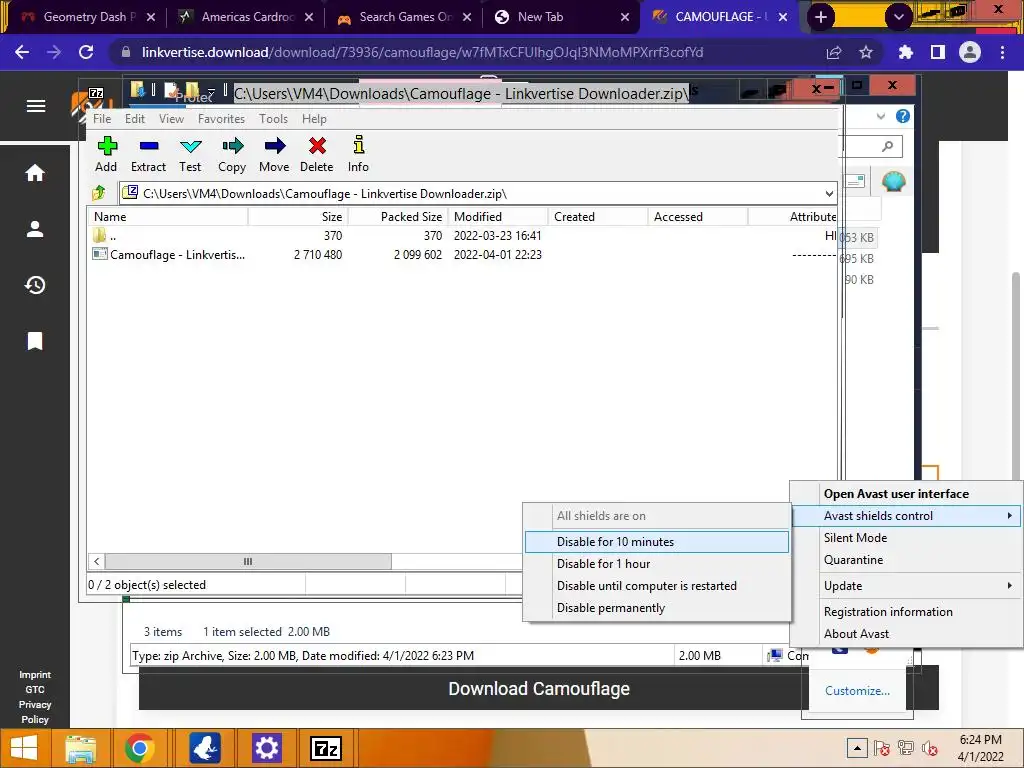Select Disable for 1 hour

point(657,564)
